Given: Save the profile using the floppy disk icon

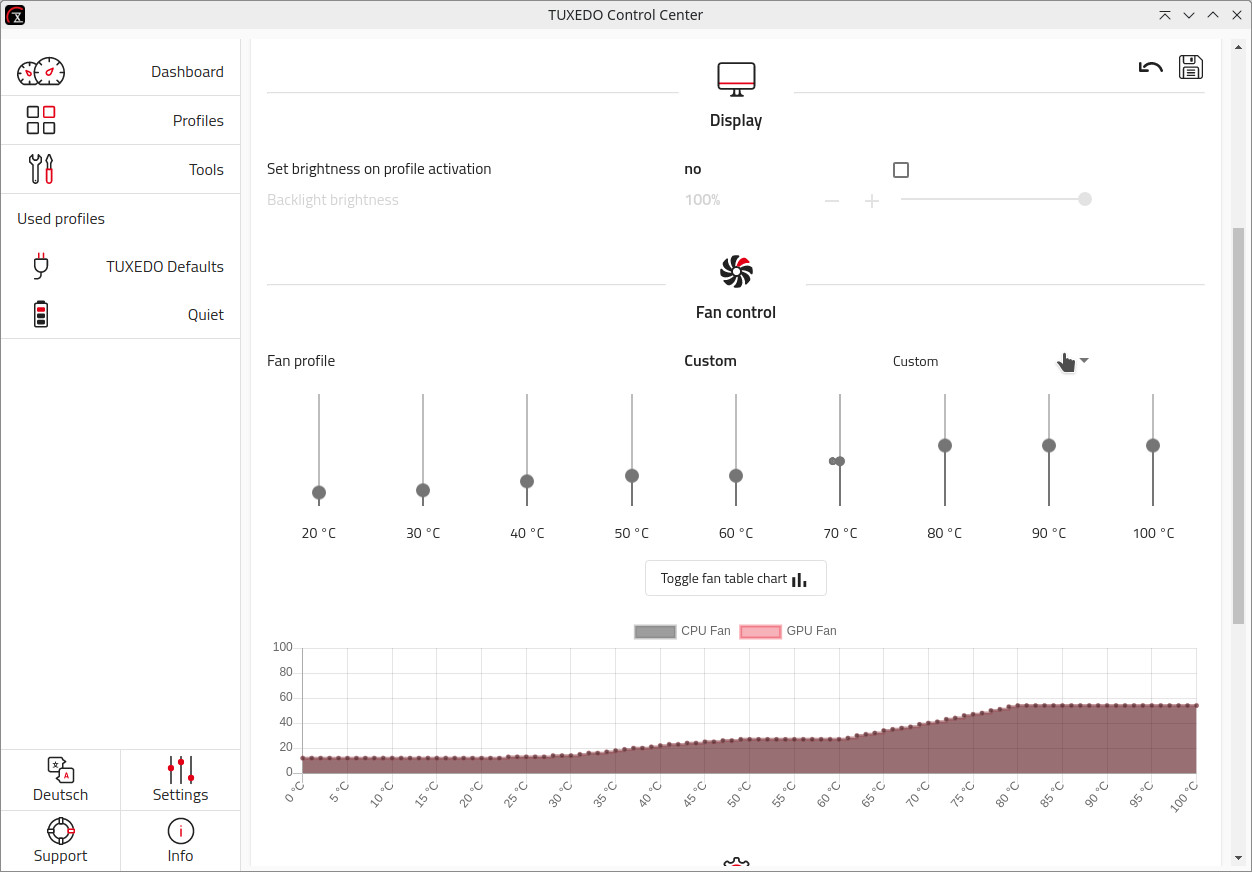Looking at the screenshot, I should coord(1190,66).
